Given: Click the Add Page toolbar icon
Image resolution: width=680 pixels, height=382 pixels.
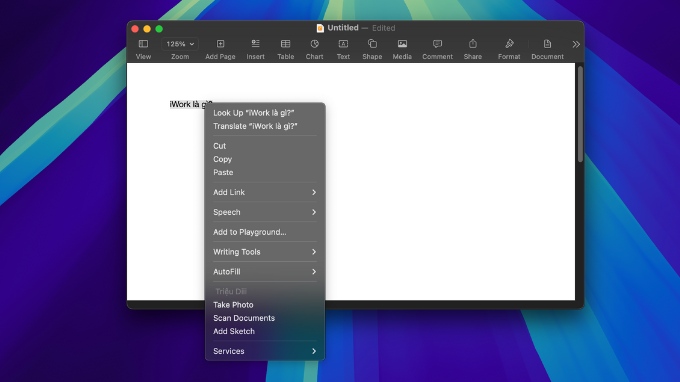Looking at the screenshot, I should tap(220, 44).
